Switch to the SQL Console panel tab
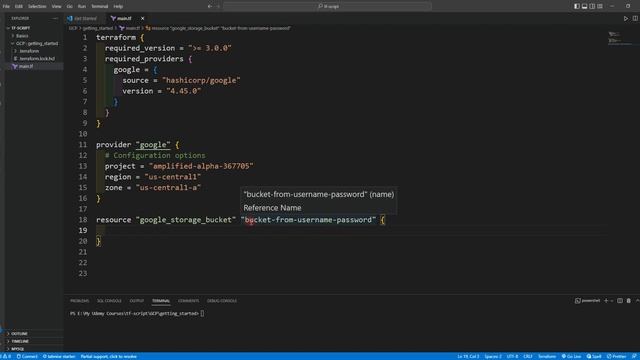 coord(109,301)
